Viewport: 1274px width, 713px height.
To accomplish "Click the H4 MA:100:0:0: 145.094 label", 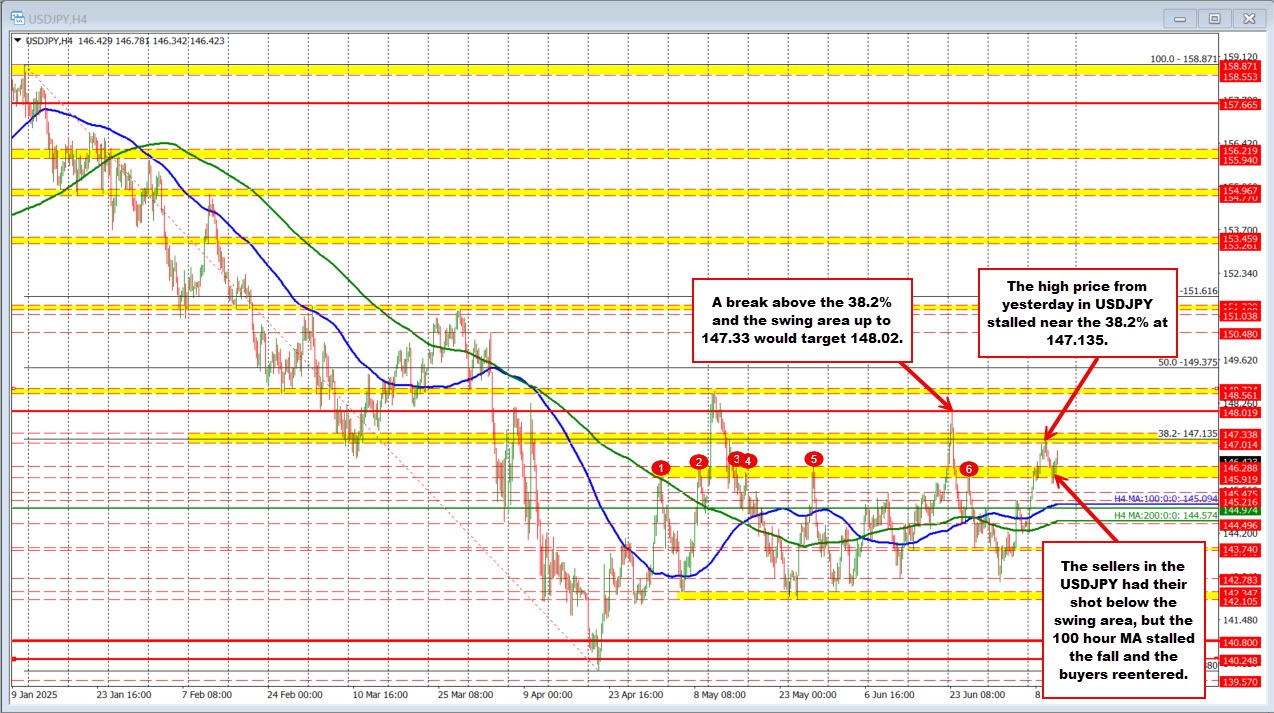I will tap(1166, 498).
